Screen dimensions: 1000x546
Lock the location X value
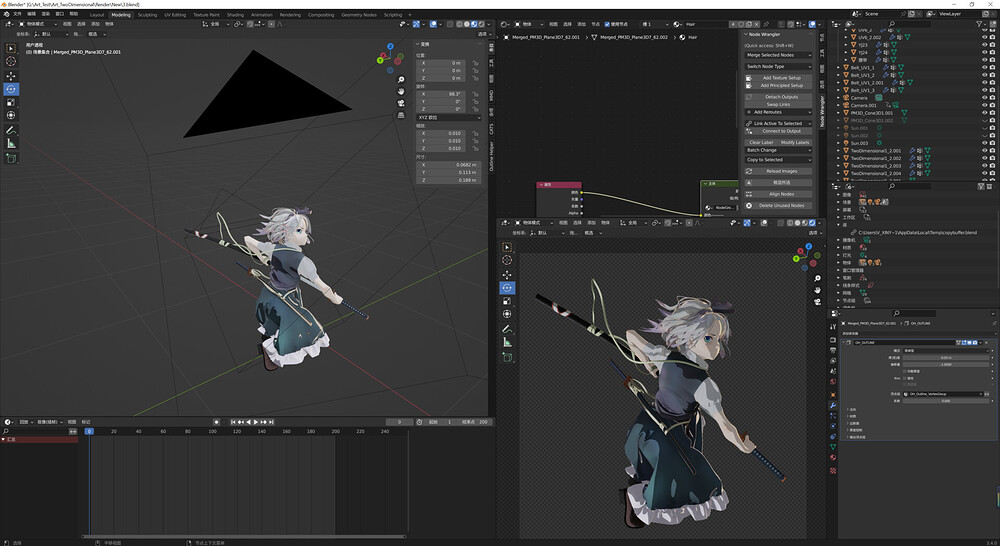click(475, 63)
